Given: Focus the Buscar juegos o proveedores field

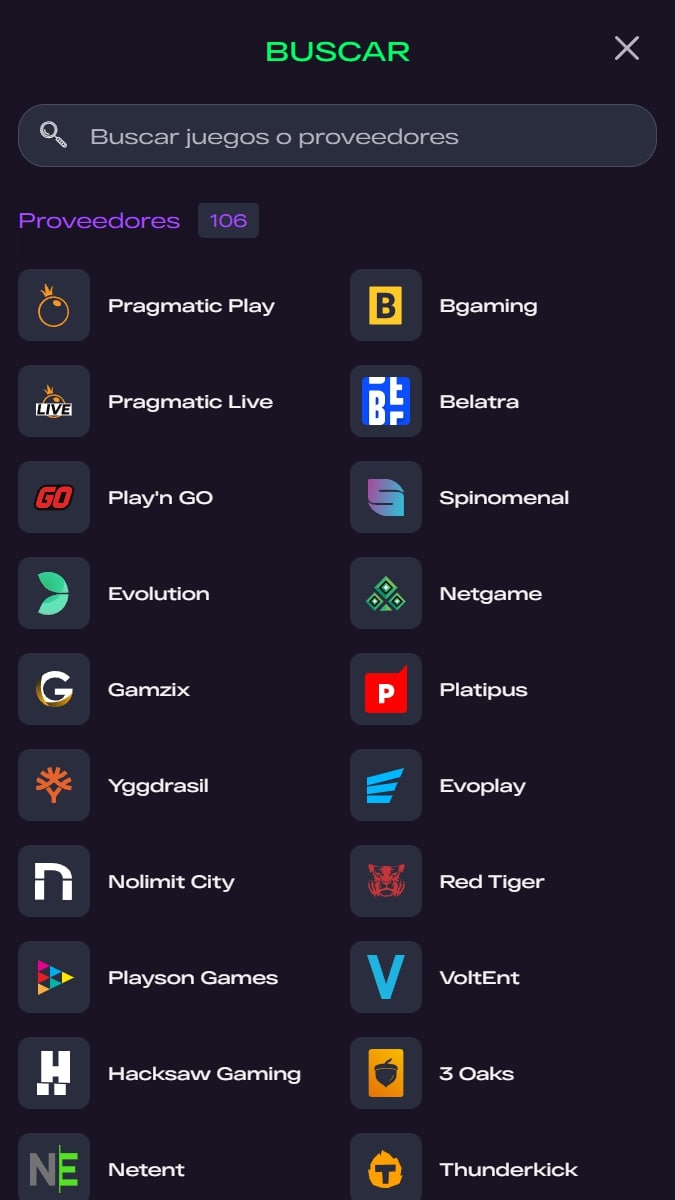Looking at the screenshot, I should click(x=337, y=135).
